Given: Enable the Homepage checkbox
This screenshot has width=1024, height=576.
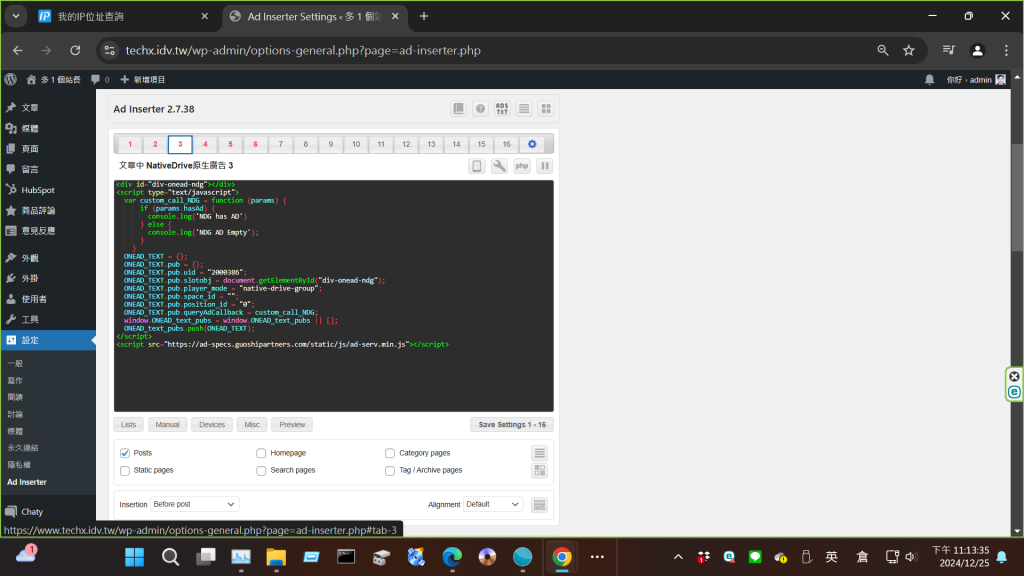Looking at the screenshot, I should click(x=262, y=453).
